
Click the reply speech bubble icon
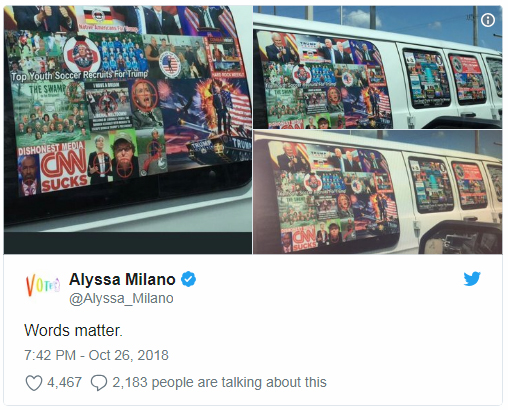[x=99, y=383]
